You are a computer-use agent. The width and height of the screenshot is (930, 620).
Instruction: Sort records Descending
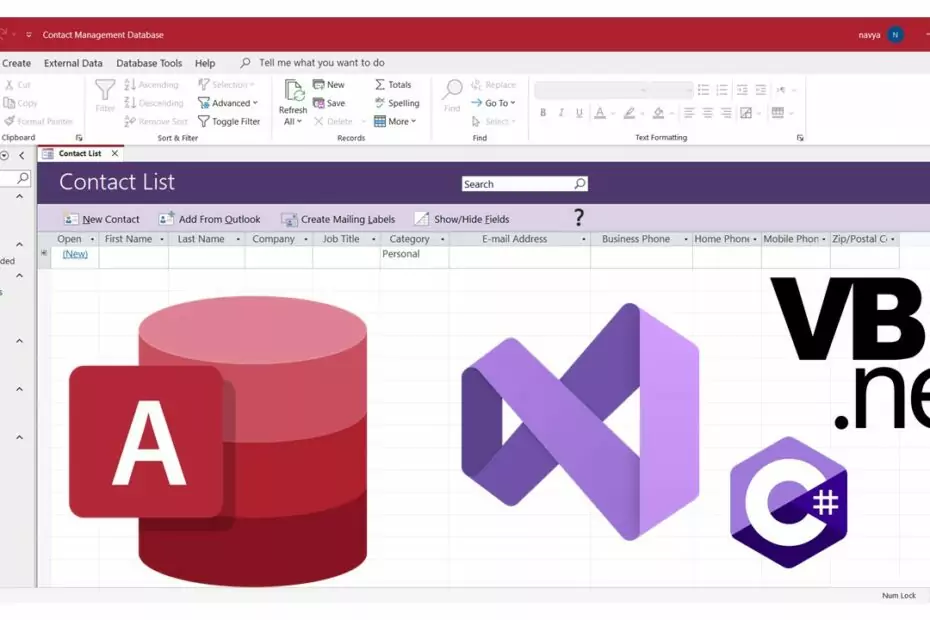[x=154, y=103]
